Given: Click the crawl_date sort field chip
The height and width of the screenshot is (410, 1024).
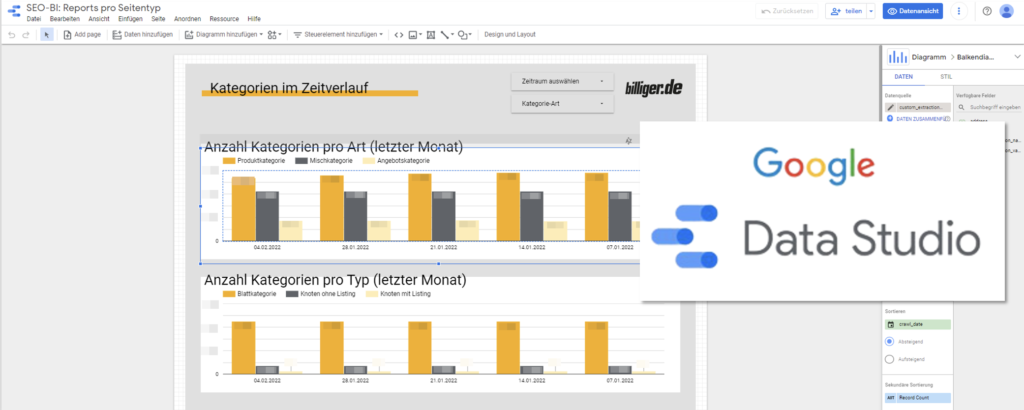Looking at the screenshot, I should (918, 324).
